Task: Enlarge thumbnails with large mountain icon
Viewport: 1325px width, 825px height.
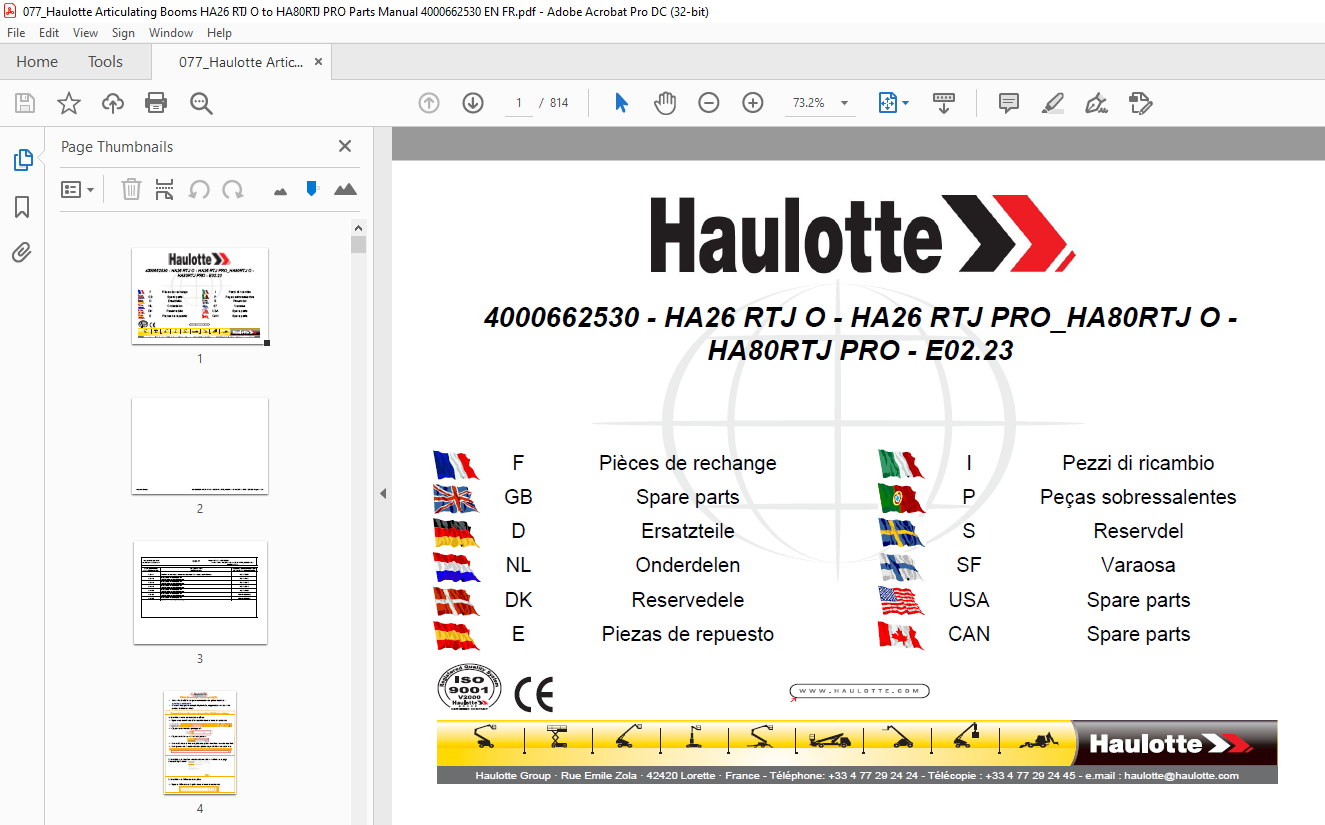Action: 345,189
